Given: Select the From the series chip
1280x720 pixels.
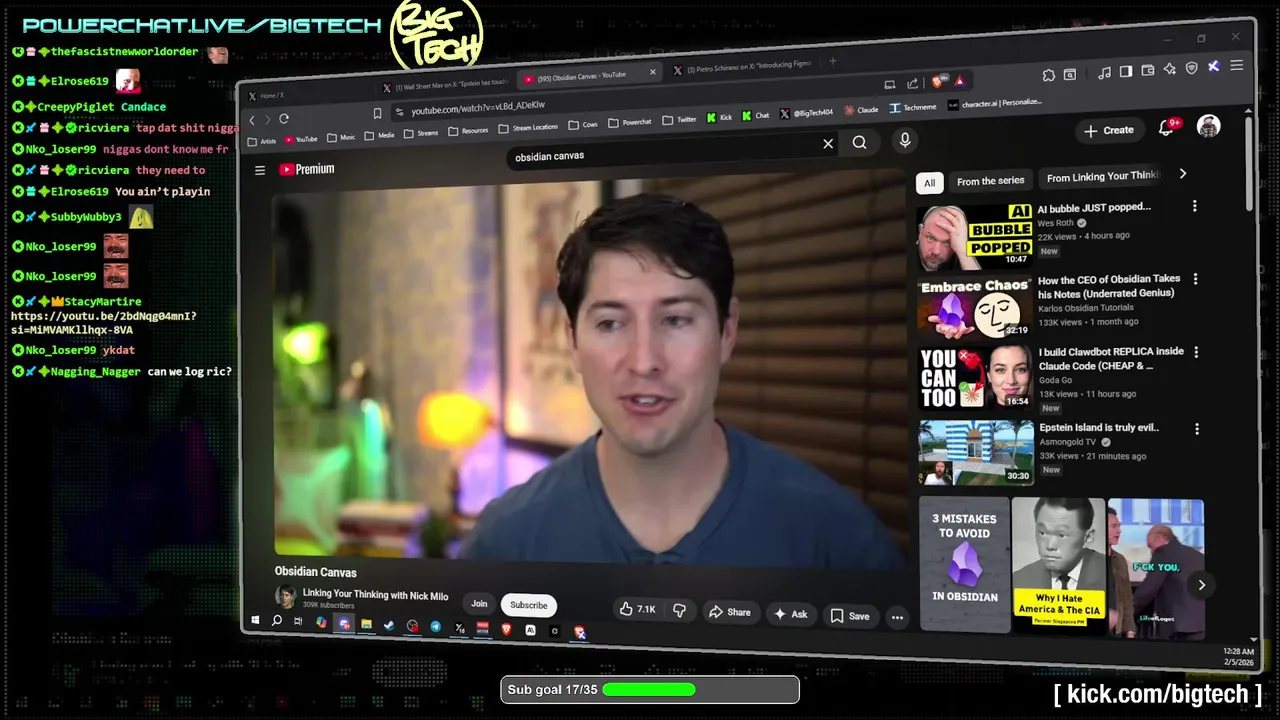Looking at the screenshot, I should click(990, 181).
